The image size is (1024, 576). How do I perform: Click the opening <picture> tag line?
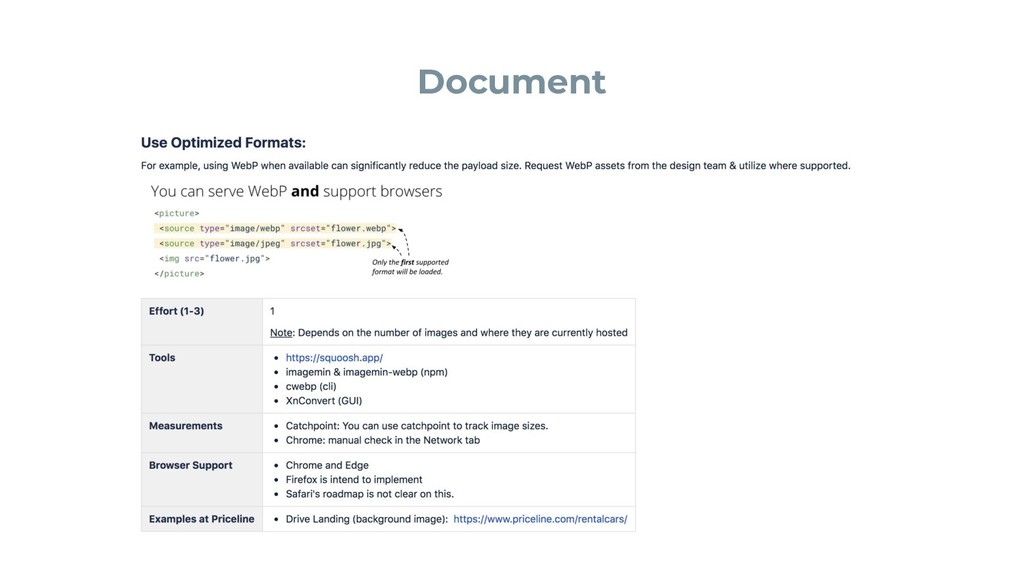(177, 214)
